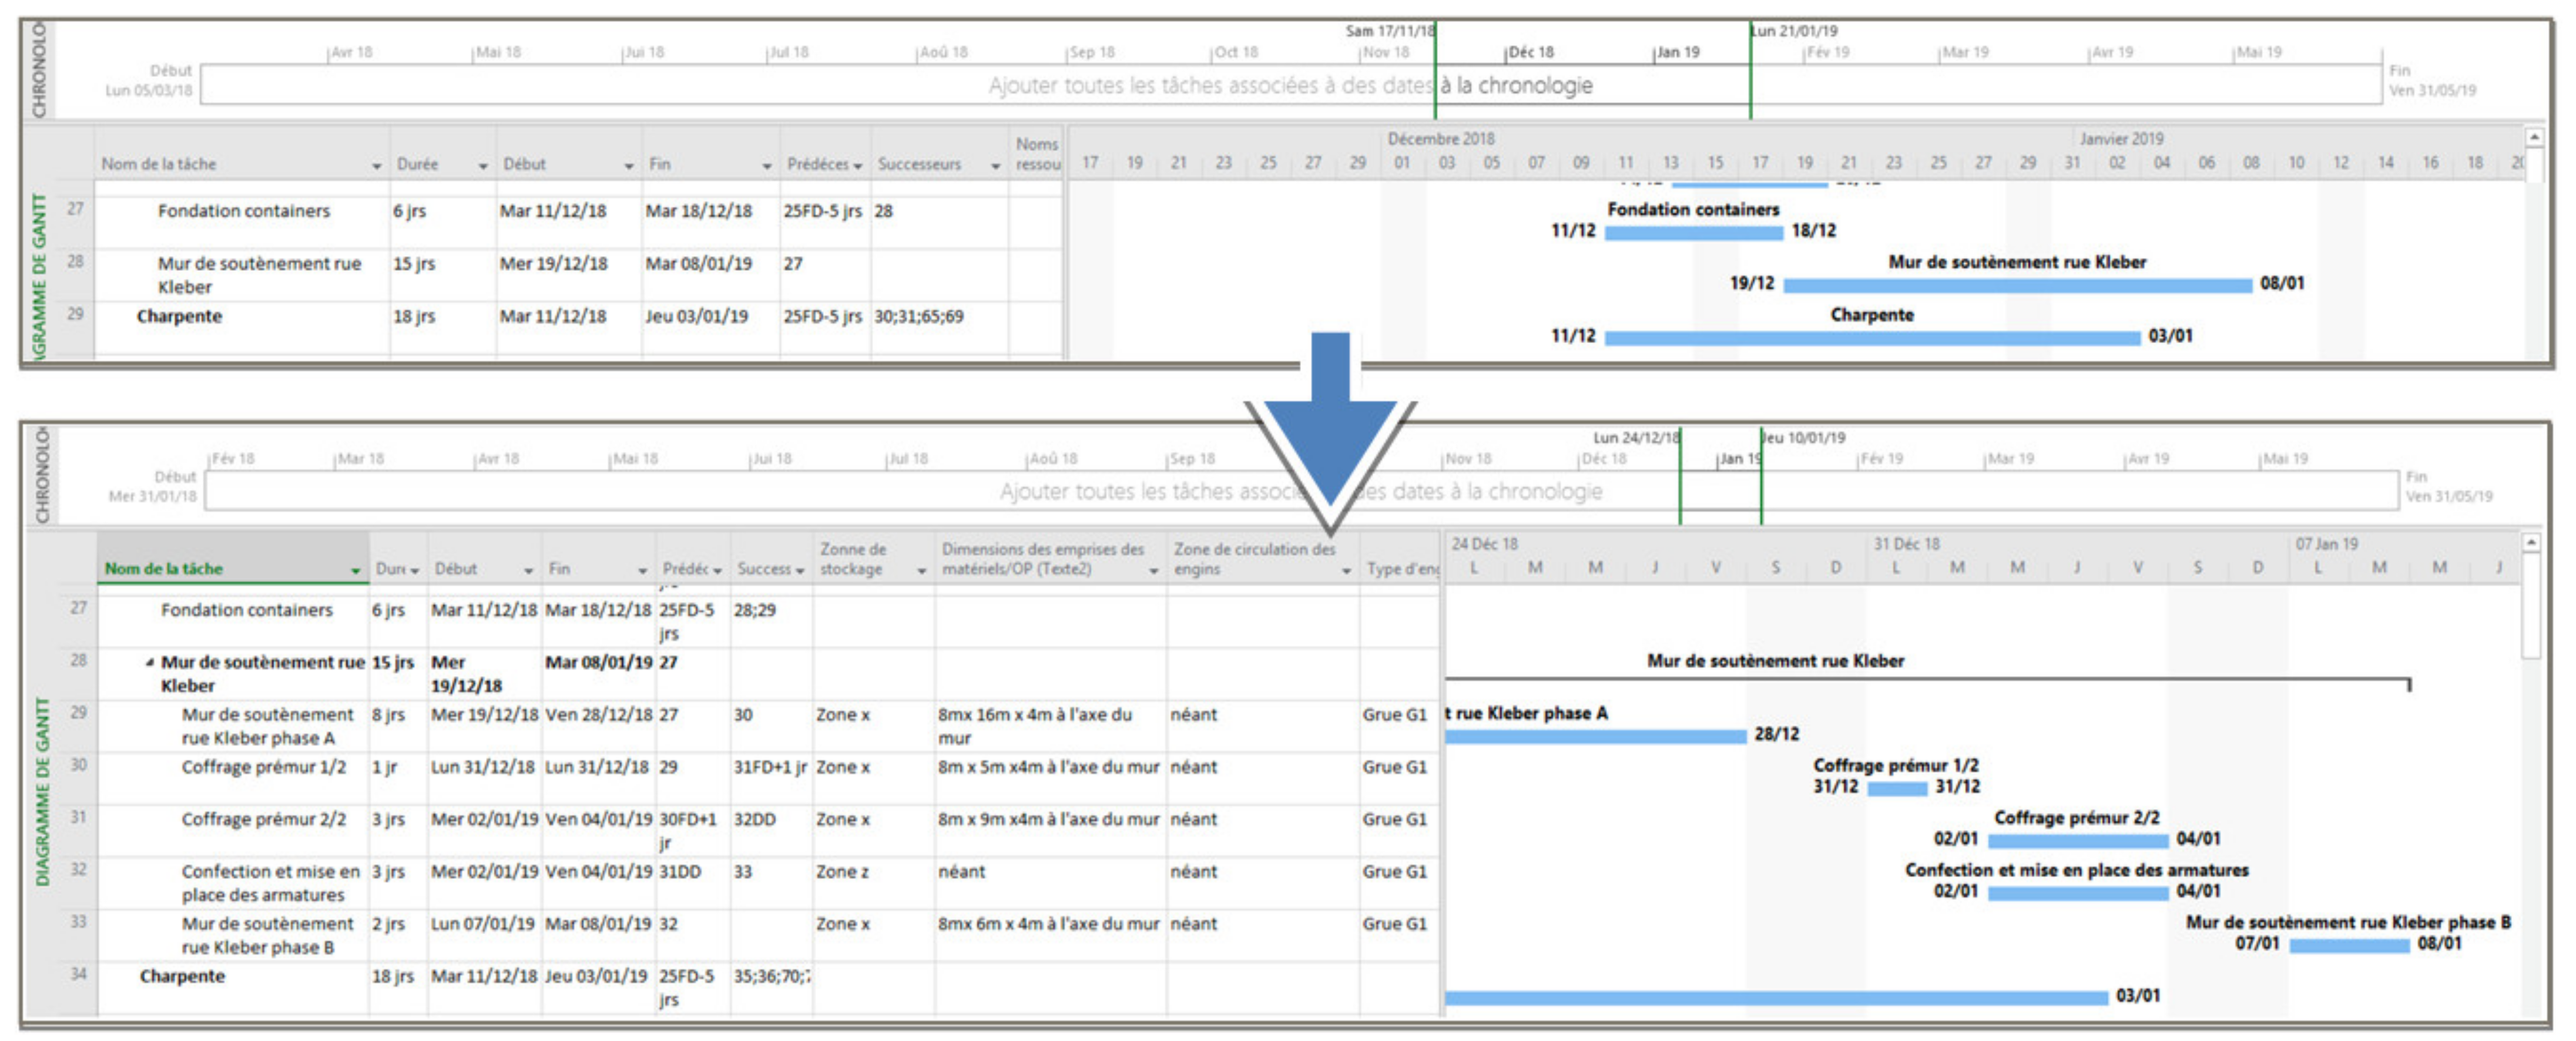Open the 'Nom de la tâche' filter dropdown in top table
Viewport: 2576px width, 1041px height.
tap(376, 166)
